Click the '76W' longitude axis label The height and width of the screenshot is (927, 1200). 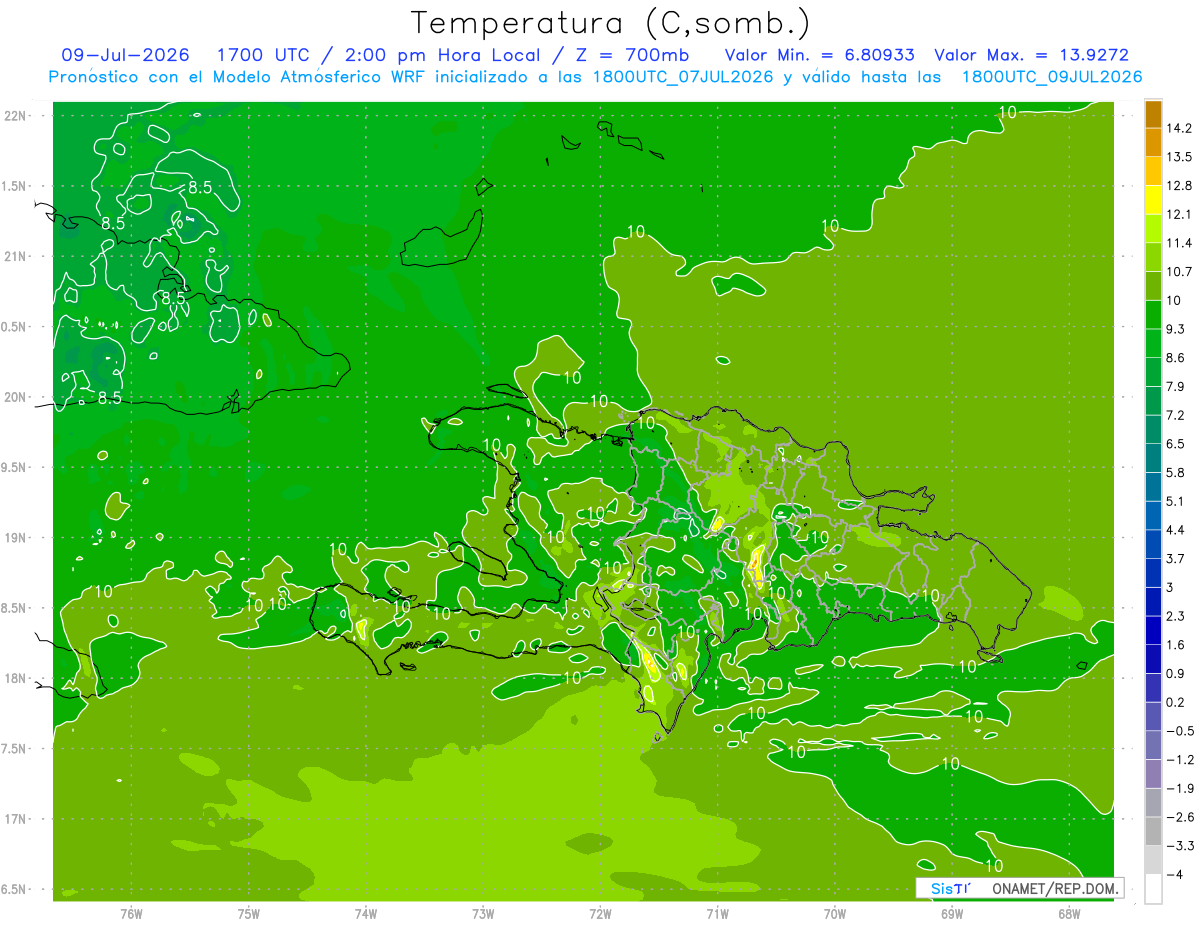(x=131, y=913)
